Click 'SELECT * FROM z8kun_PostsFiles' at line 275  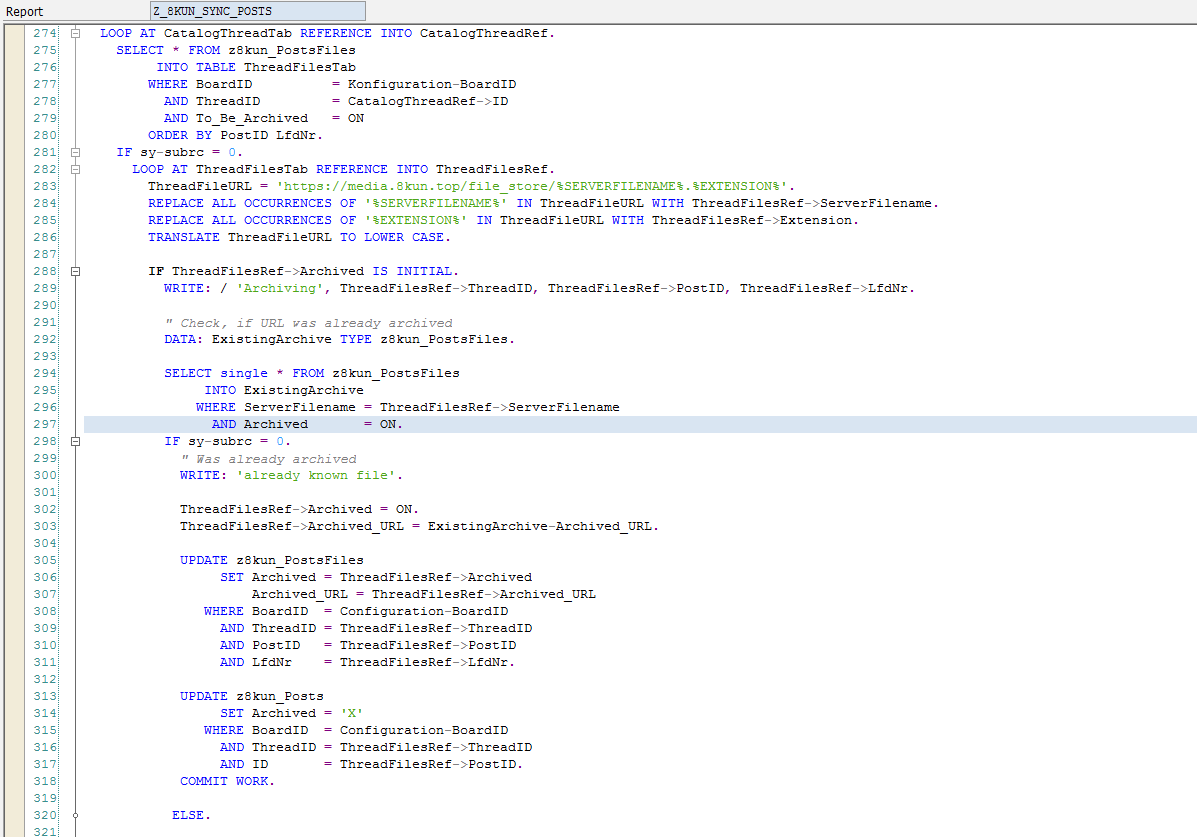(236, 50)
